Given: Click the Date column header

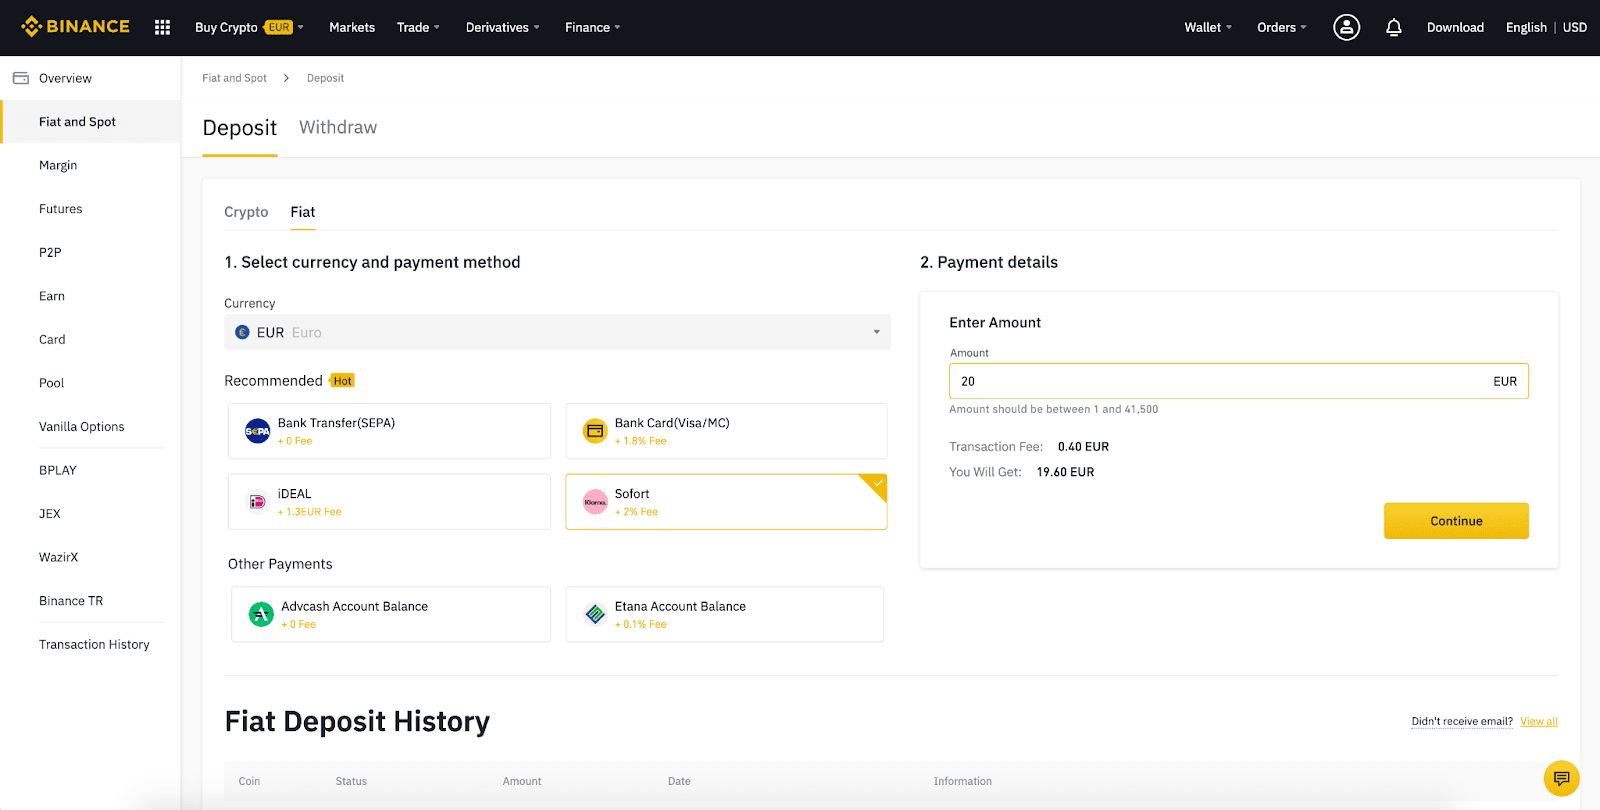Looking at the screenshot, I should 679,781.
